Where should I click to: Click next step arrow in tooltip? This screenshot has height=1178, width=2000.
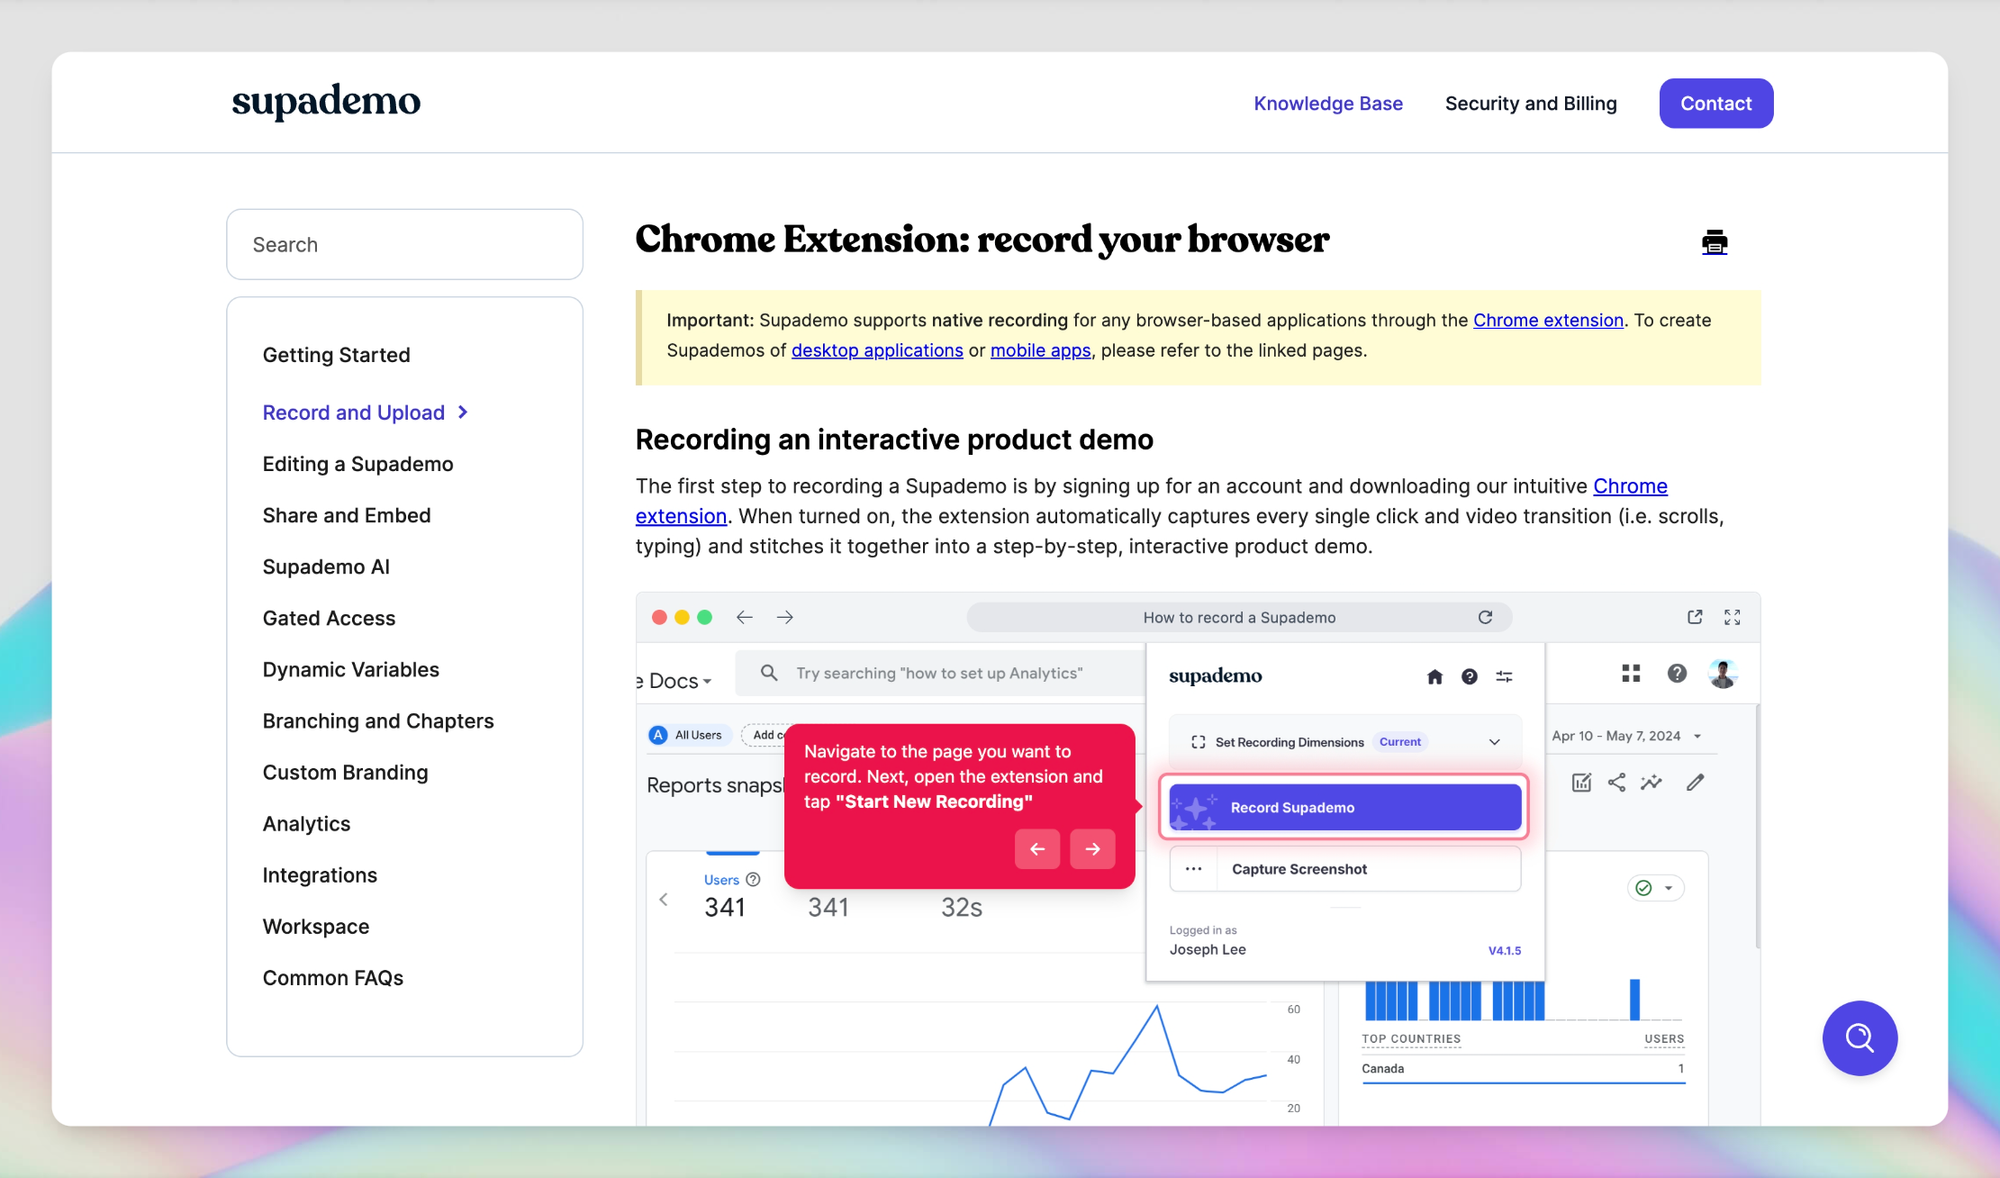pos(1092,849)
